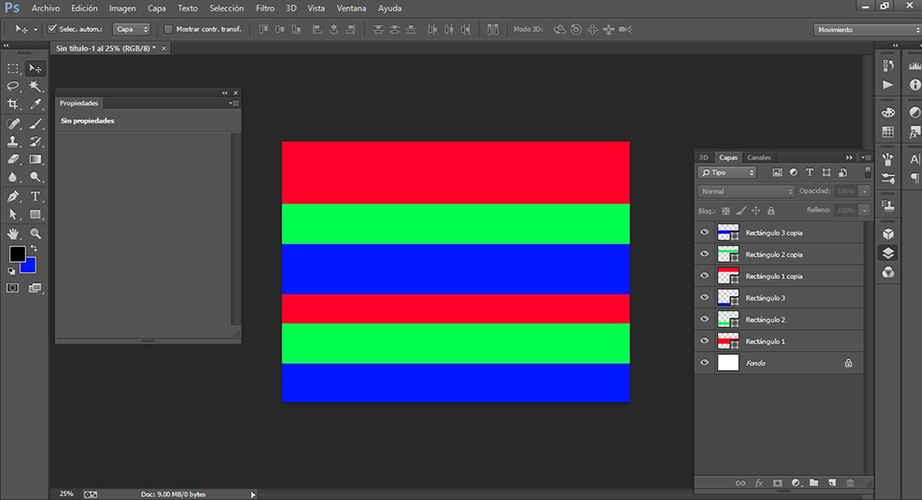Select the Healing Brush tool
The image size is (922, 500).
pos(13,124)
